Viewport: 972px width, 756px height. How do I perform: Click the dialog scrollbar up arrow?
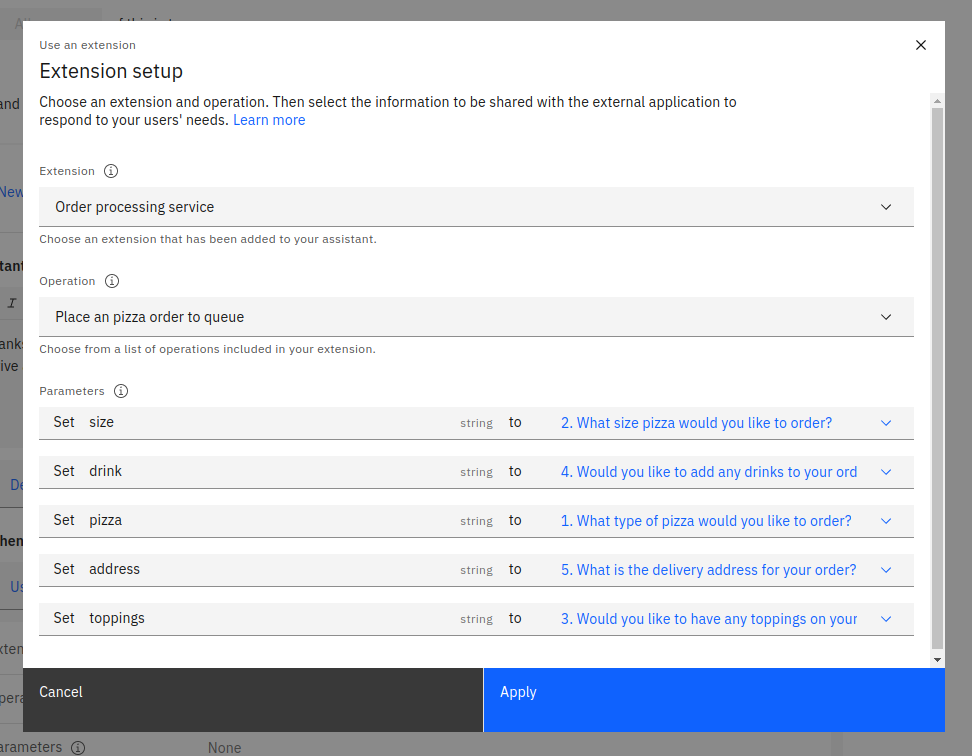point(937,100)
